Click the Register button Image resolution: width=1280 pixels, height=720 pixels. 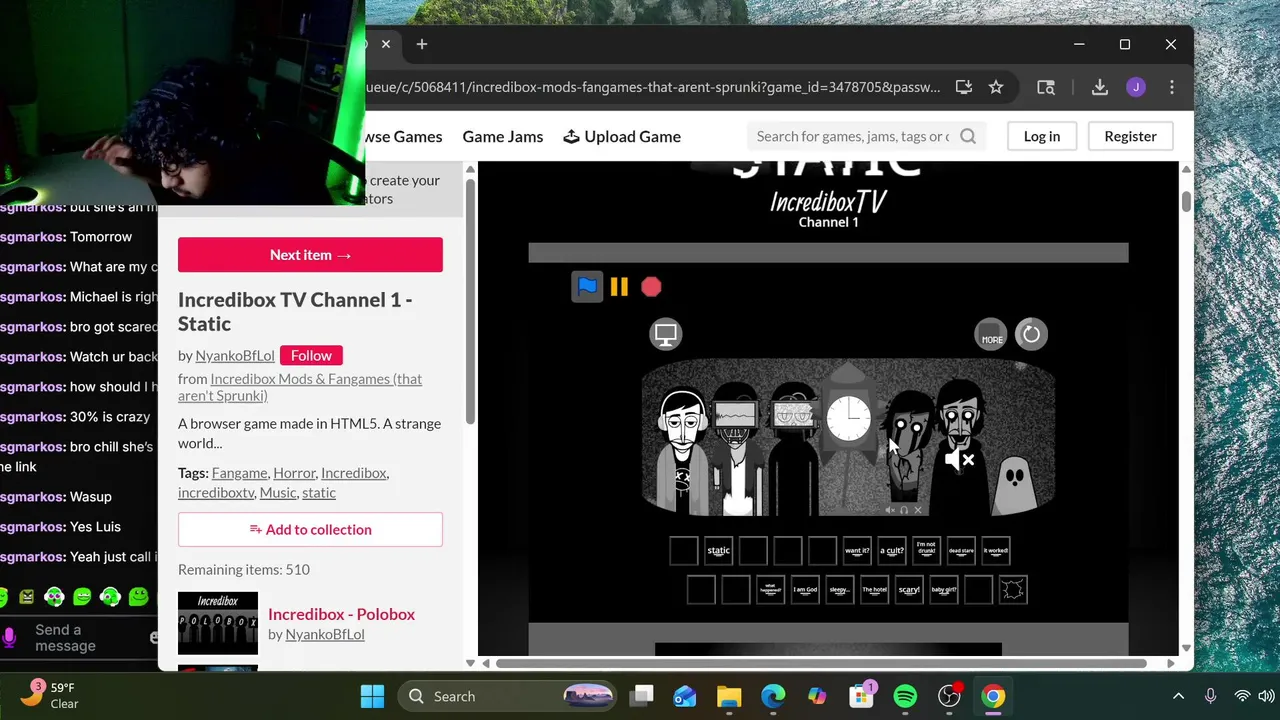tap(1130, 136)
